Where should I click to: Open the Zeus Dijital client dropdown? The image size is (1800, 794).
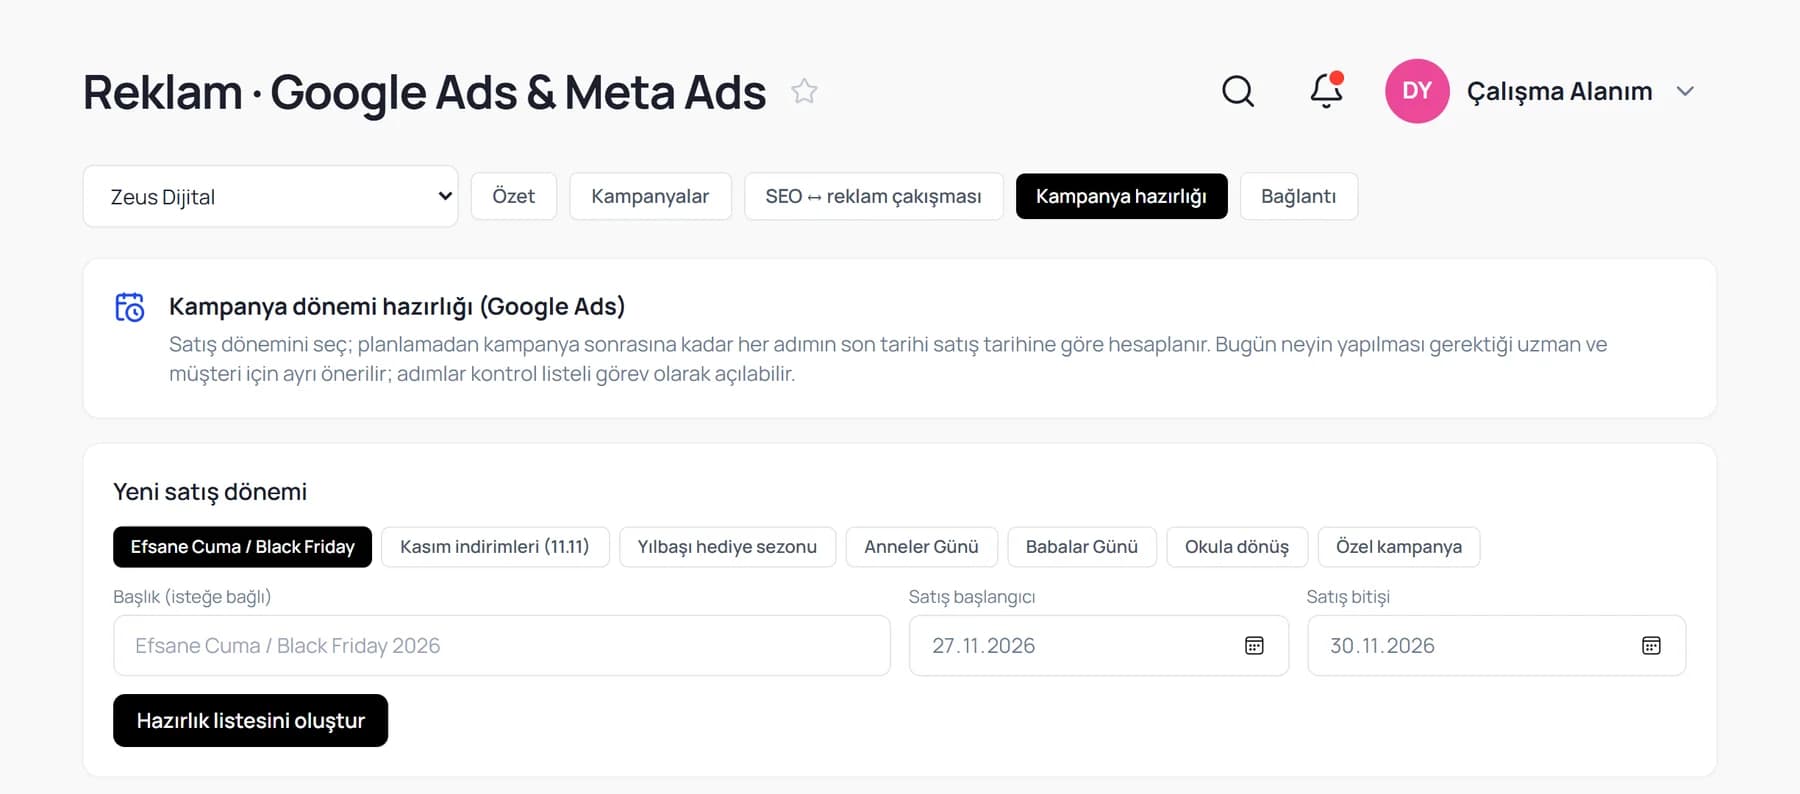point(270,196)
